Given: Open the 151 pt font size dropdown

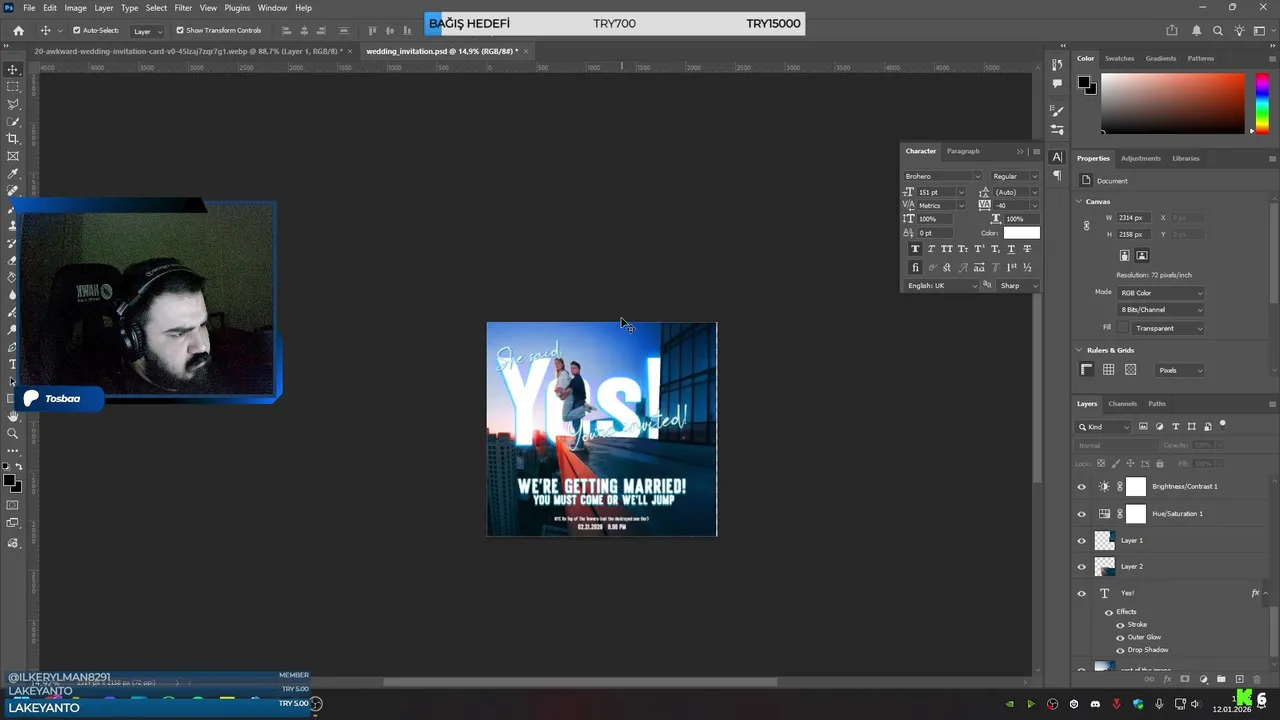Looking at the screenshot, I should point(961,192).
